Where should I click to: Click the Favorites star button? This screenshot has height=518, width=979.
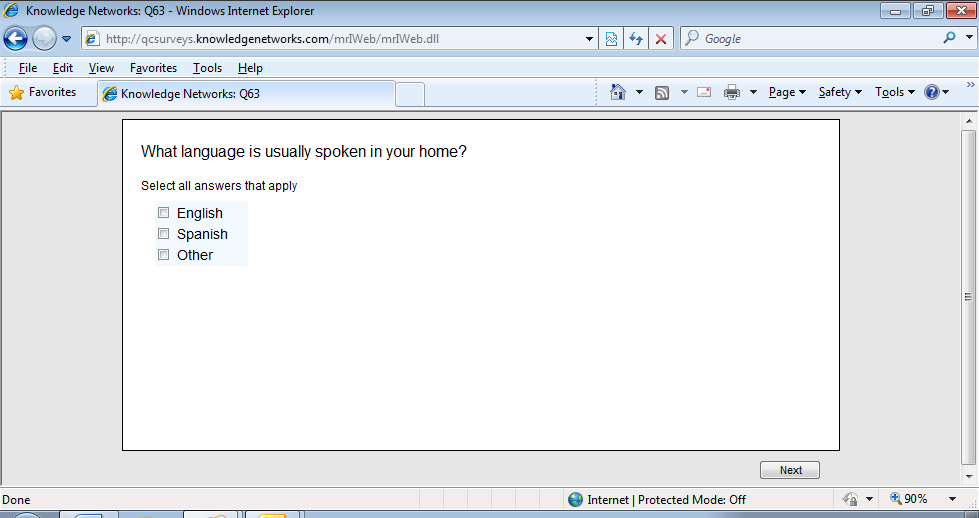point(43,92)
